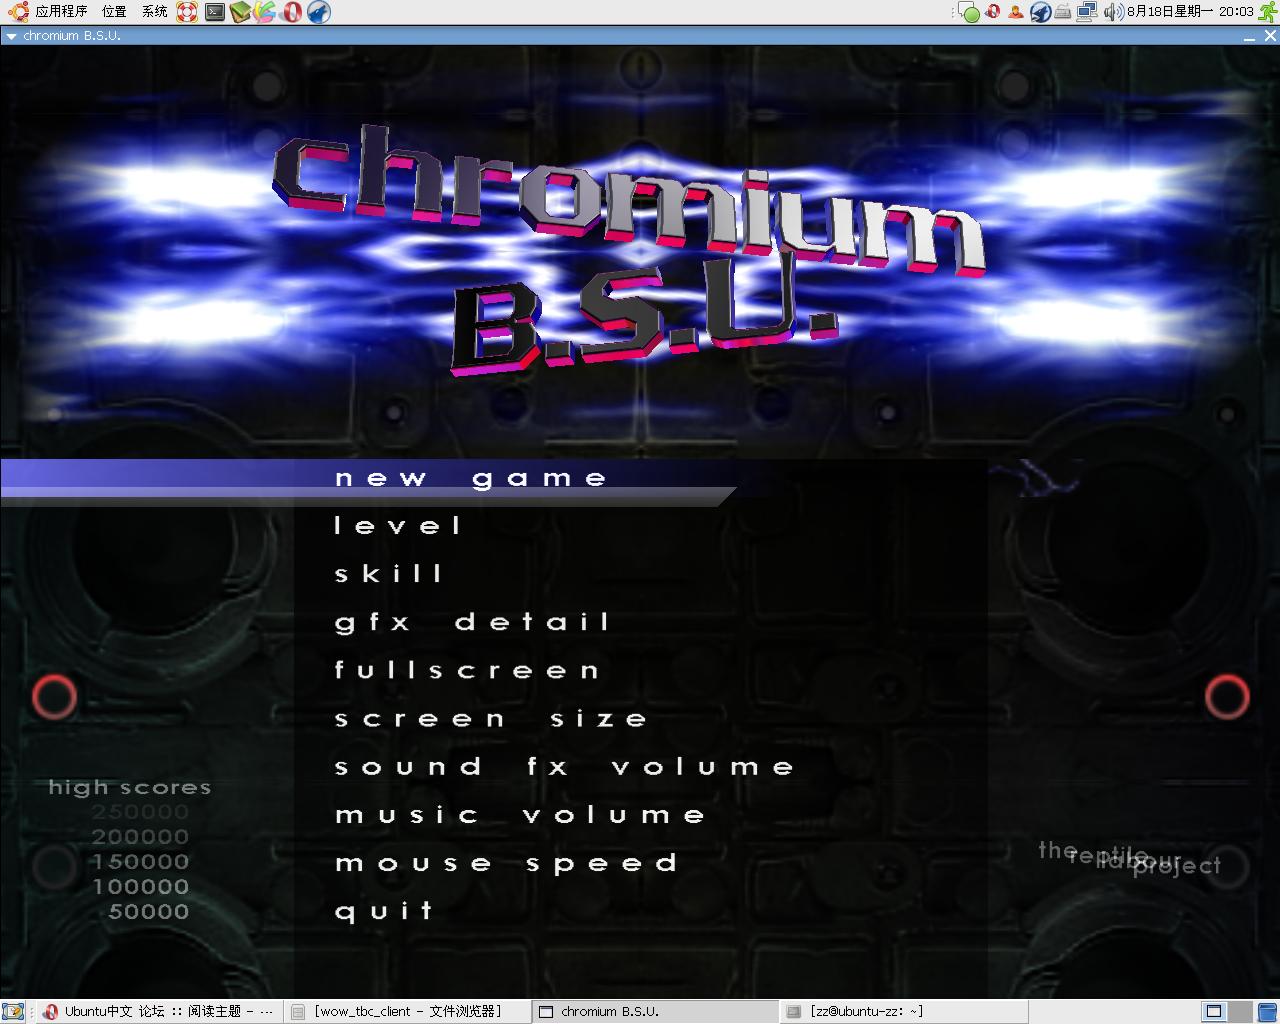
Task: Open the green book dictionary launcher icon
Action: [240, 12]
